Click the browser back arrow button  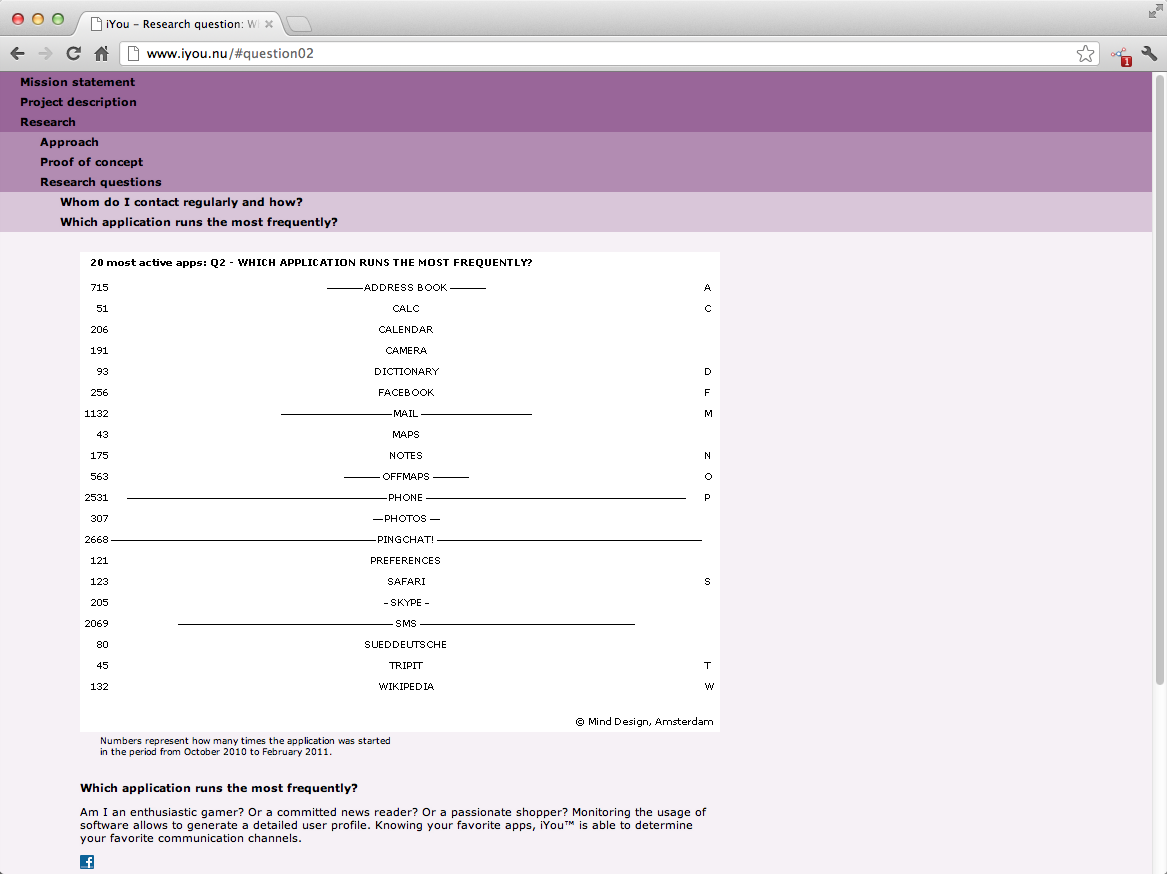(x=17, y=54)
